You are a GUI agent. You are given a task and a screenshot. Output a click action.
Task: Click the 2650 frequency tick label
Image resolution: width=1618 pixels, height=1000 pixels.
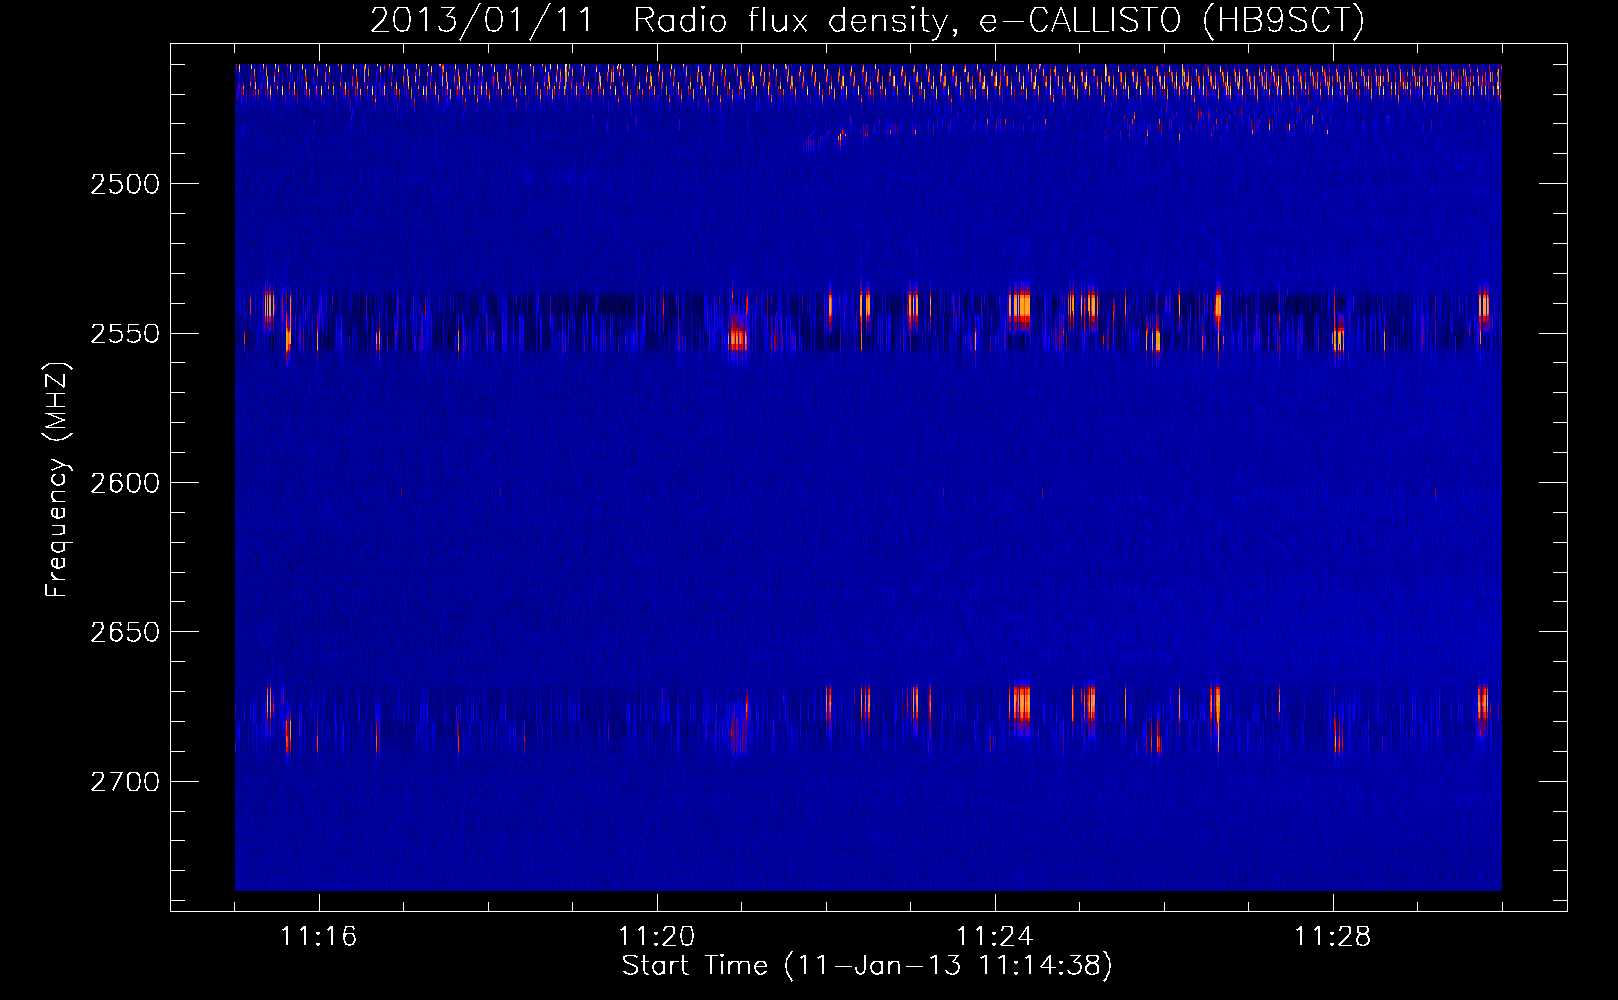[x=125, y=632]
